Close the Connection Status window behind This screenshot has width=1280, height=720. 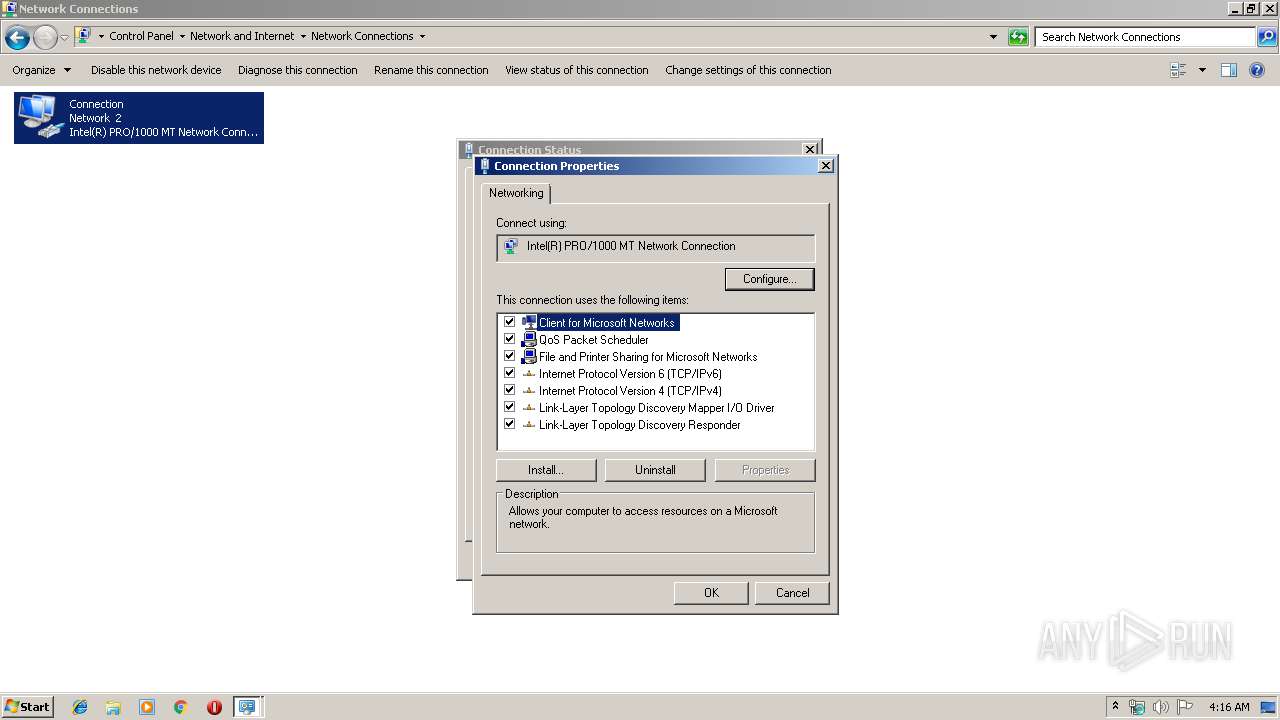[x=810, y=149]
